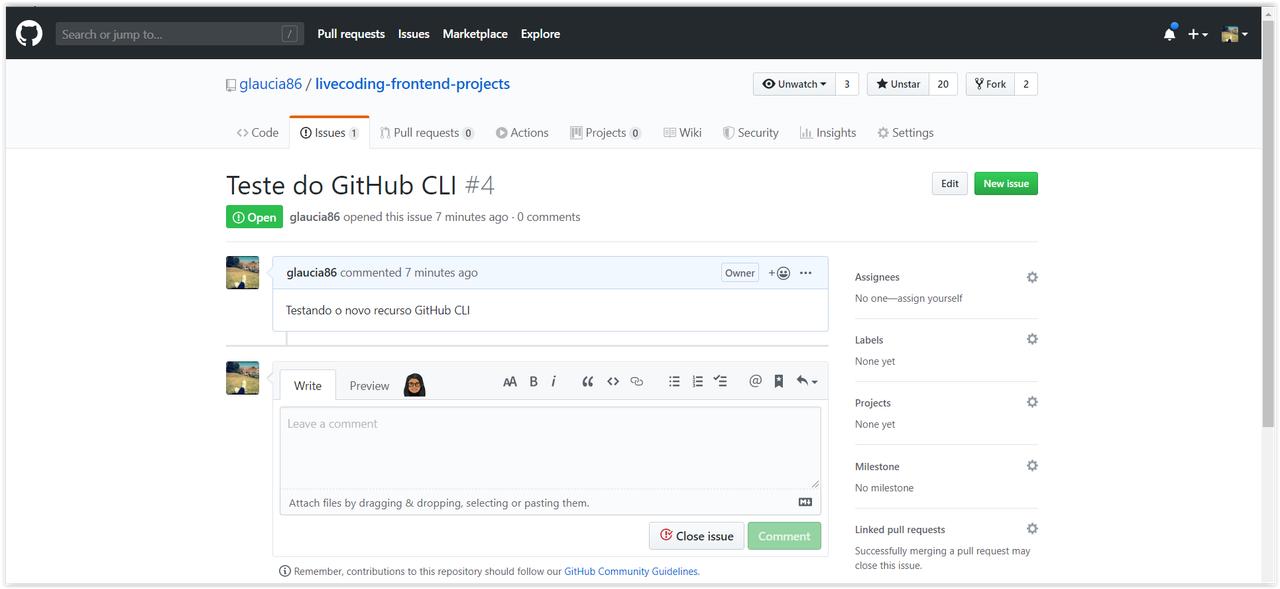Open glaucia86 owner link

coord(270,84)
